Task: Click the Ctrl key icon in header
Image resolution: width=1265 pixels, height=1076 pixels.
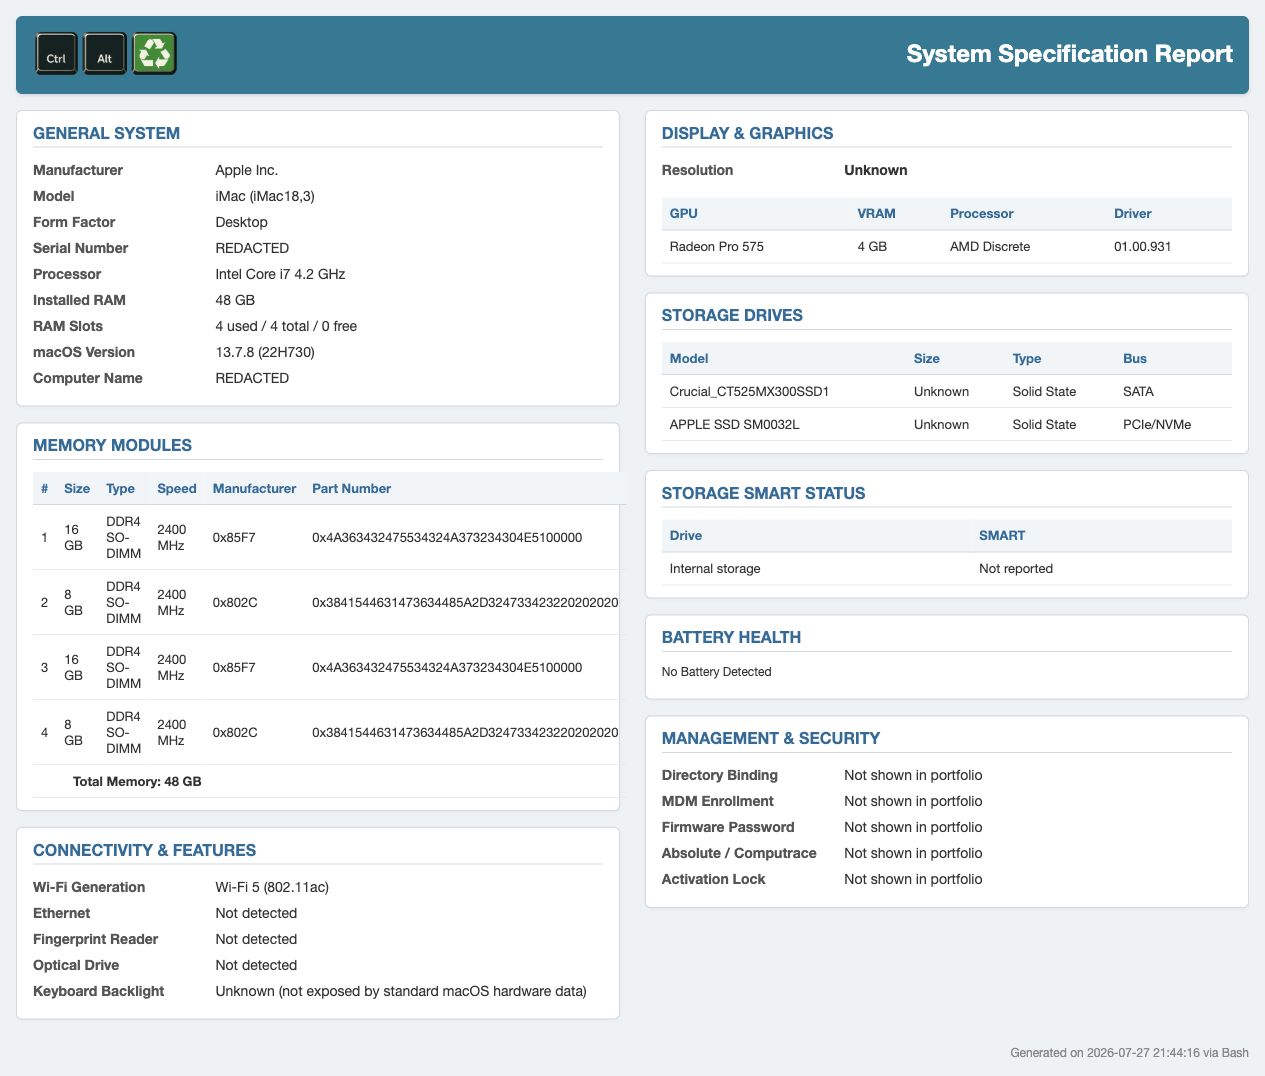Action: click(56, 55)
